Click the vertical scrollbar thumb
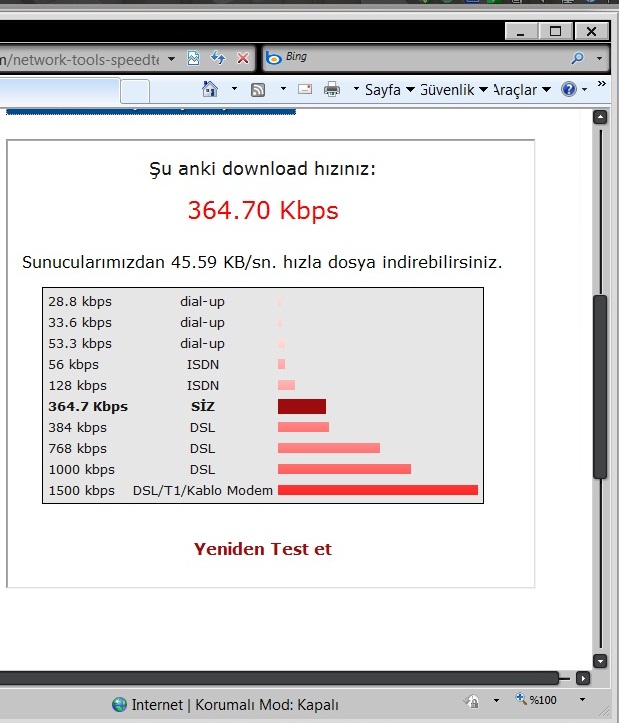619x723 pixels. coord(600,385)
